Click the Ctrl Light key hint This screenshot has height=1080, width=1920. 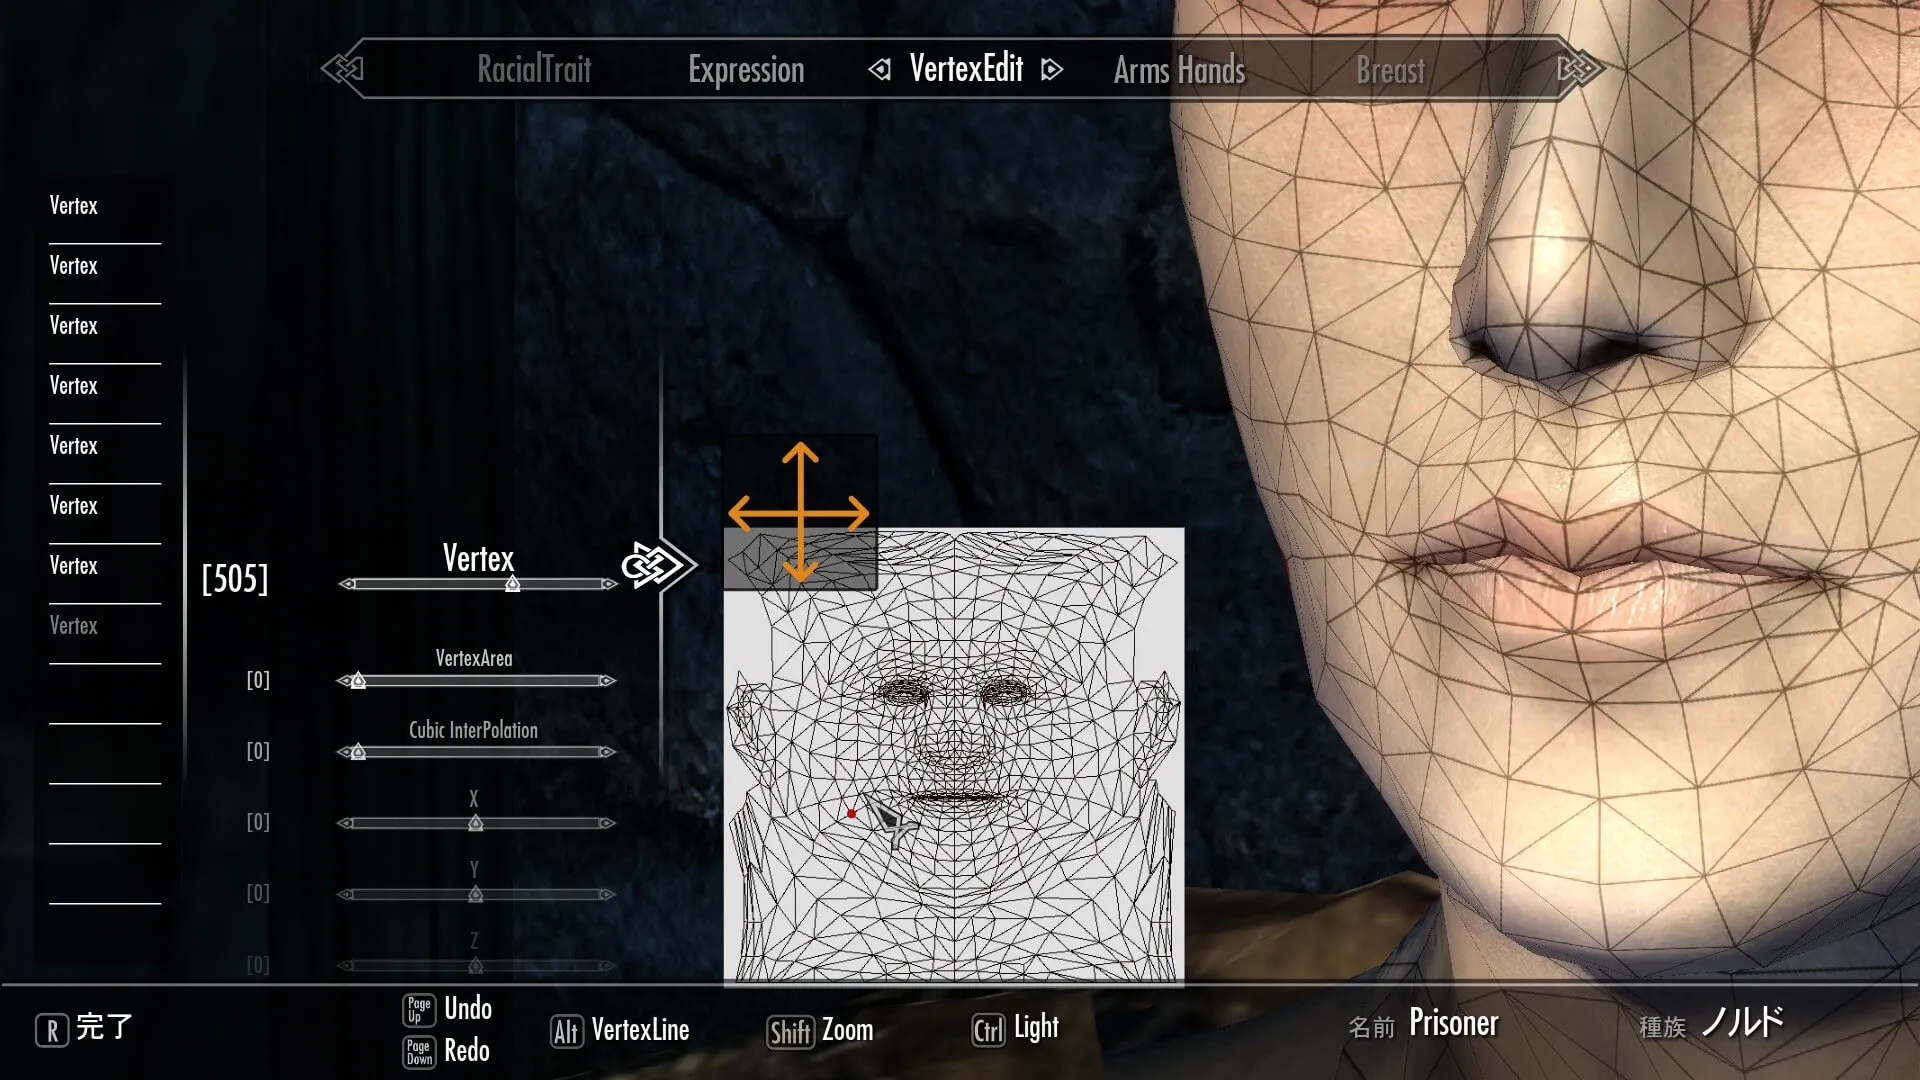click(1015, 1029)
